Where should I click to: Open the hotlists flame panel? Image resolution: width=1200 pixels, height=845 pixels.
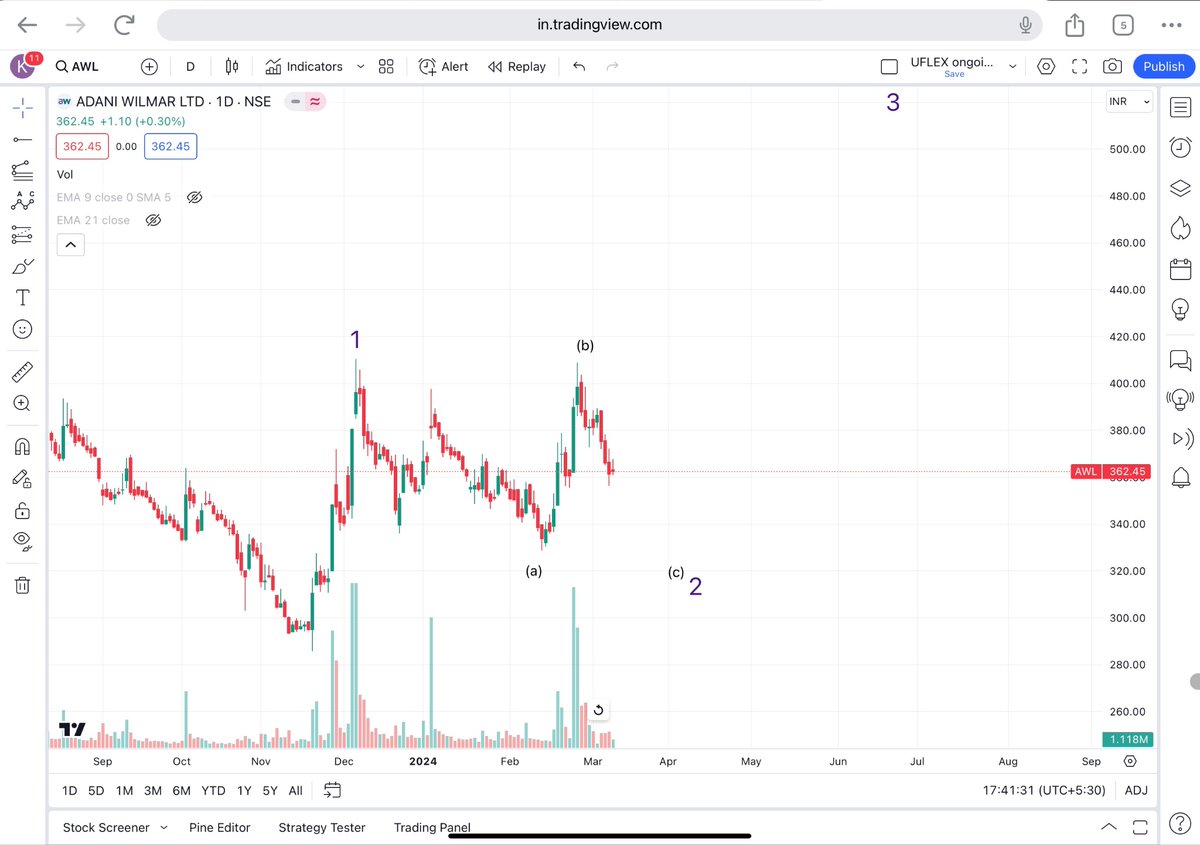pyautogui.click(x=1180, y=228)
